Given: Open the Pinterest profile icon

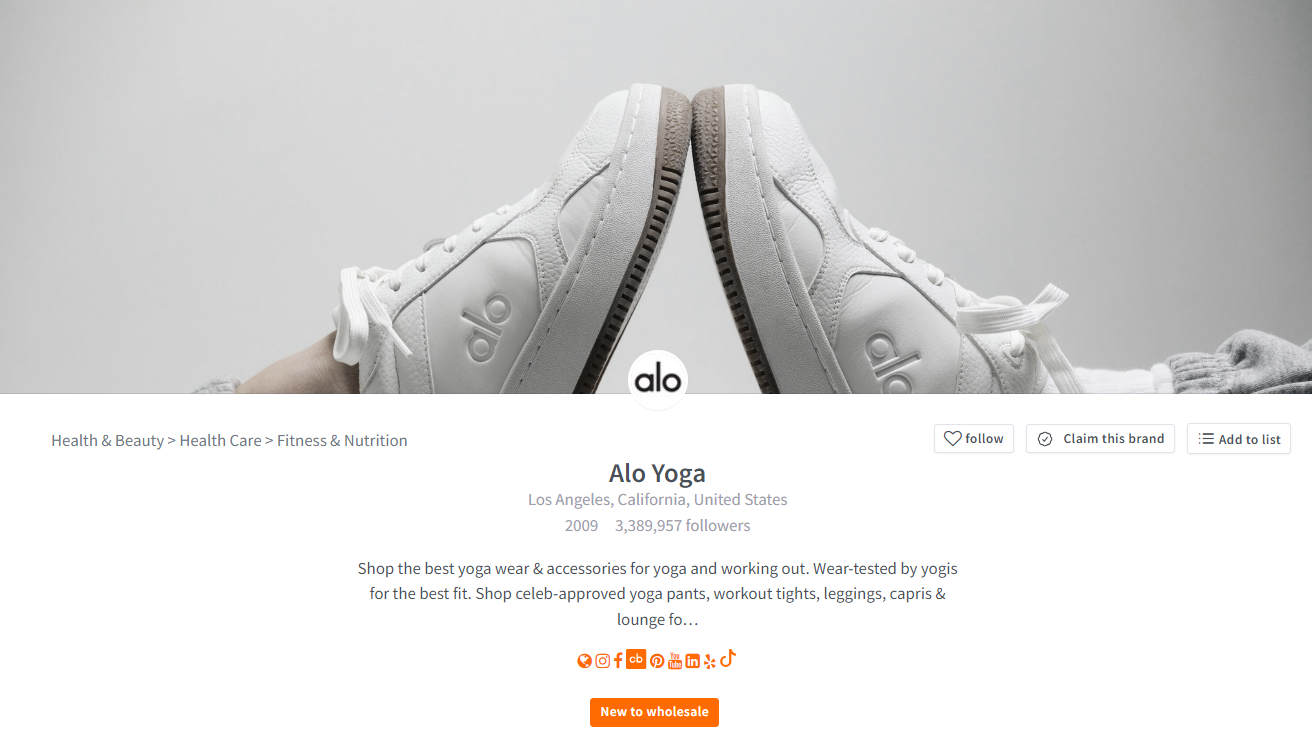Looking at the screenshot, I should pyautogui.click(x=657, y=661).
